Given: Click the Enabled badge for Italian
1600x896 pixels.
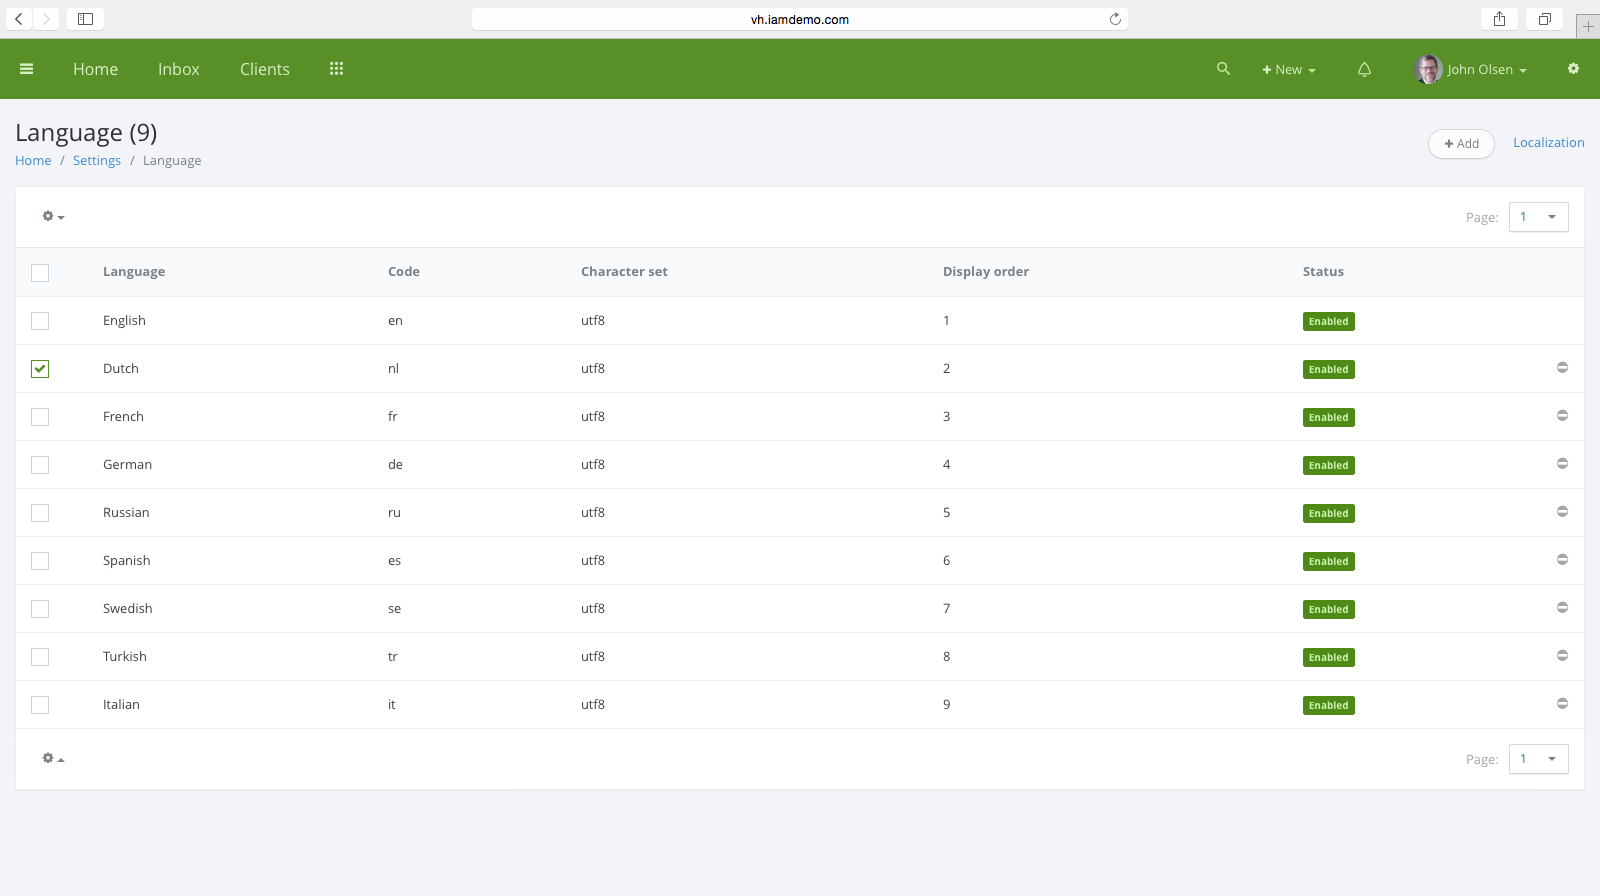Looking at the screenshot, I should click(x=1329, y=705).
